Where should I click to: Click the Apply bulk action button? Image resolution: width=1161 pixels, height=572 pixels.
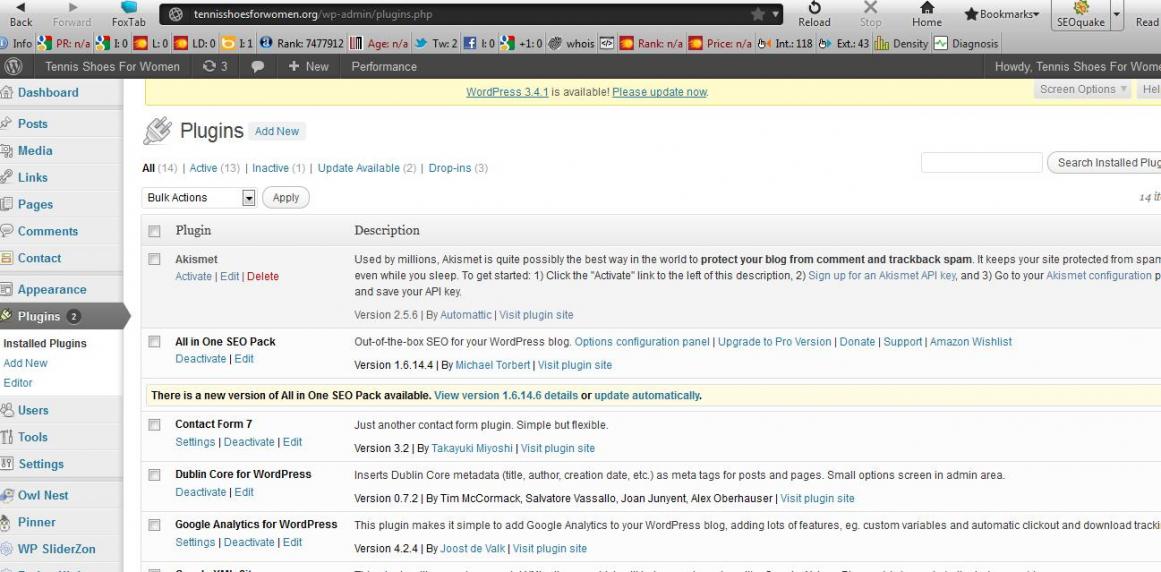pos(286,198)
